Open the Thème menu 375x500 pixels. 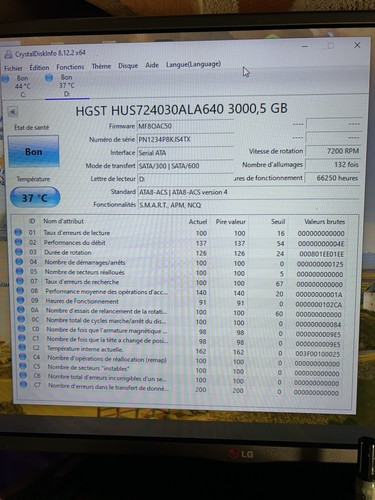click(101, 66)
